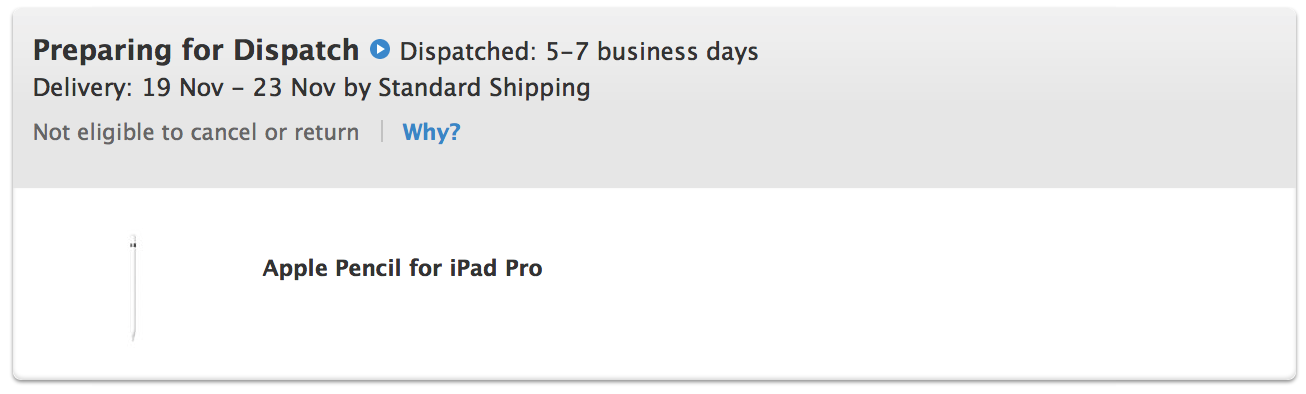1306x394 pixels.
Task: Click the blue arrow icon beside Preparing for Dispatch
Action: pyautogui.click(x=379, y=48)
